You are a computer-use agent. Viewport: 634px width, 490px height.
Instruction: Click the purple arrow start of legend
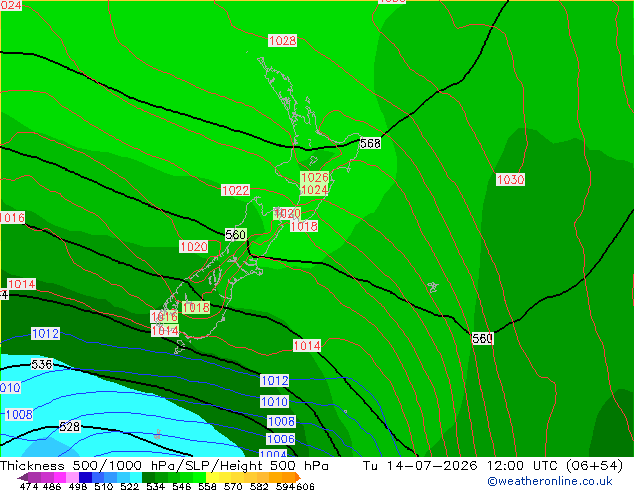(x=23, y=477)
